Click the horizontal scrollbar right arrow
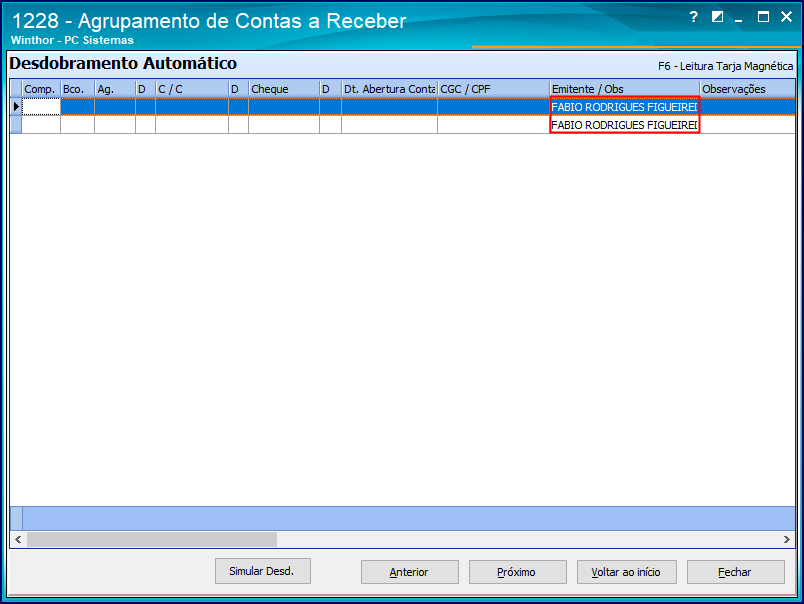804x604 pixels. pyautogui.click(x=787, y=539)
